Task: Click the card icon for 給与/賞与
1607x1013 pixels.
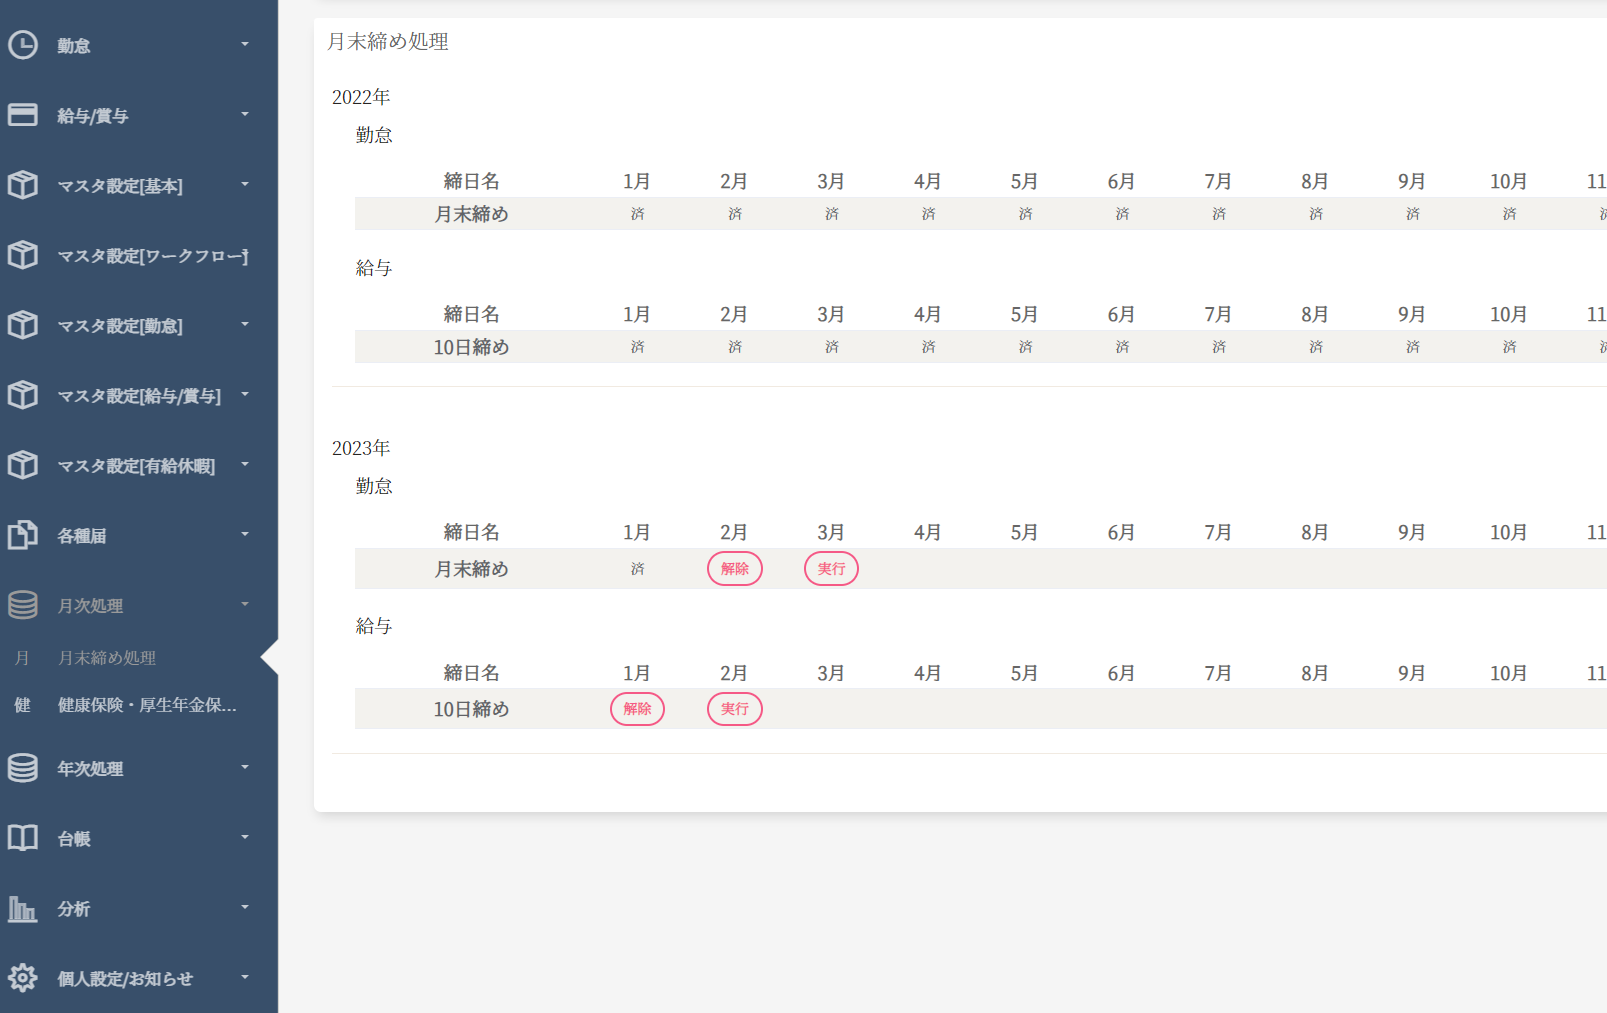Action: pos(22,115)
